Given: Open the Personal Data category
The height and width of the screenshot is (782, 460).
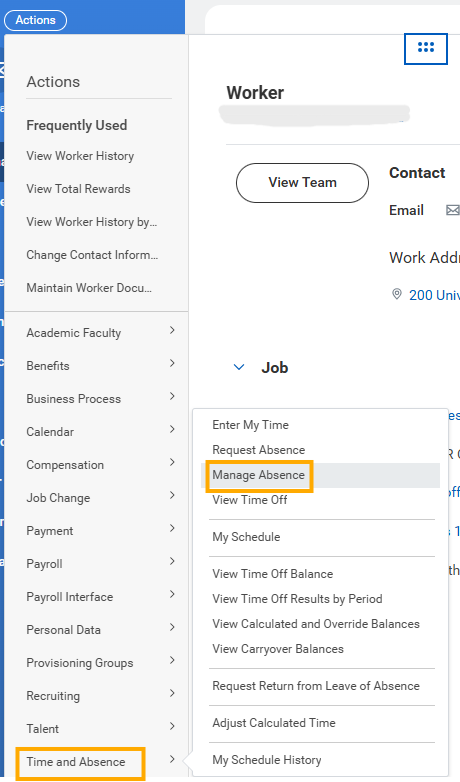Looking at the screenshot, I should (x=63, y=630).
